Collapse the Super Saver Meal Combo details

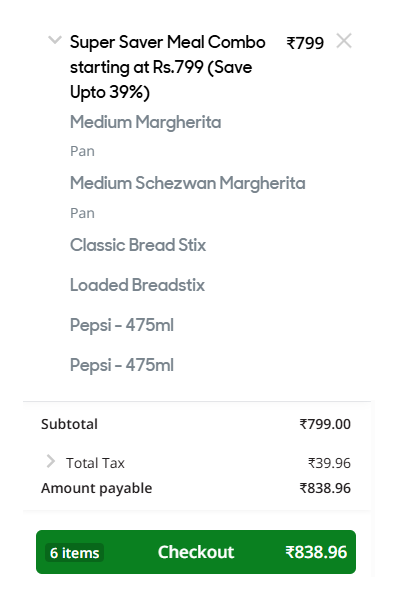55,40
